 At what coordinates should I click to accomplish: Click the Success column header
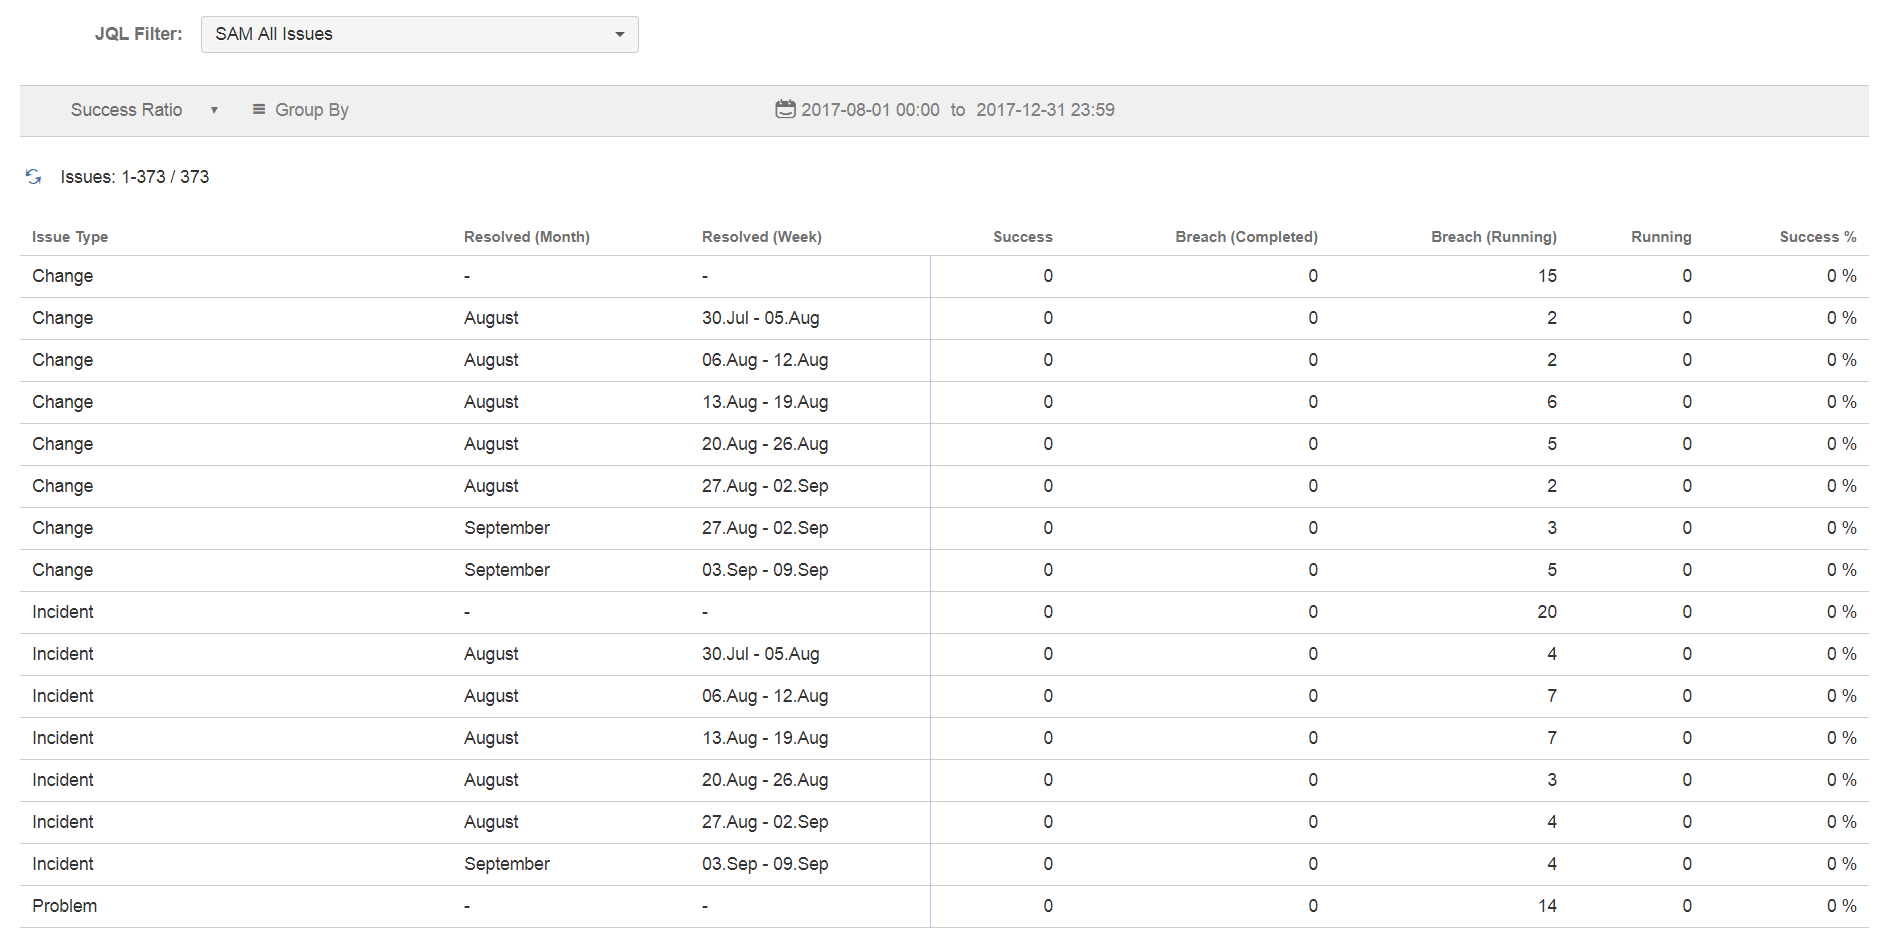1022,237
